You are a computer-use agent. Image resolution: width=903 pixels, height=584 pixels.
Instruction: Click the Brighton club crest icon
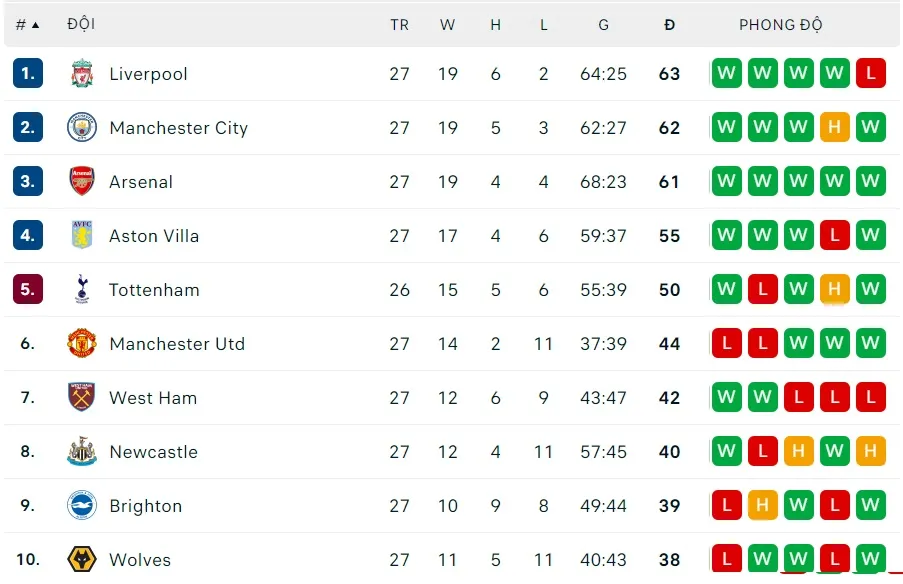click(82, 506)
